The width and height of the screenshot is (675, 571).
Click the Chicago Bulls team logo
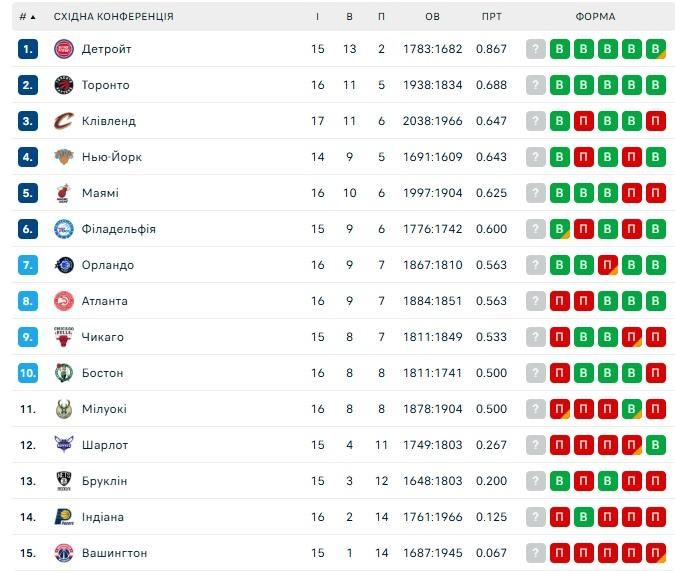[64, 337]
